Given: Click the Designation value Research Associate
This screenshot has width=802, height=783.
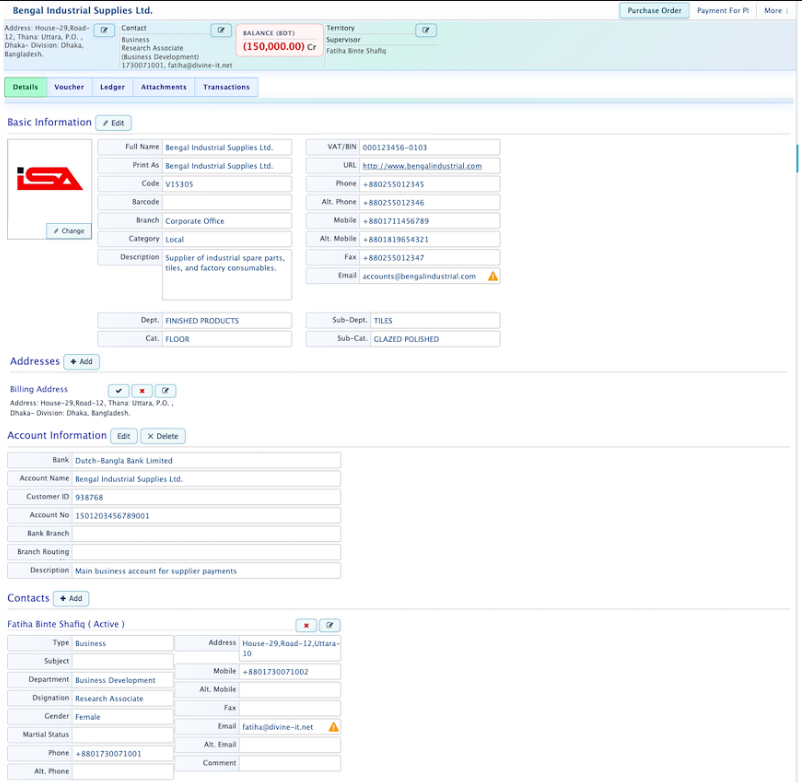Looking at the screenshot, I should 123,699.
